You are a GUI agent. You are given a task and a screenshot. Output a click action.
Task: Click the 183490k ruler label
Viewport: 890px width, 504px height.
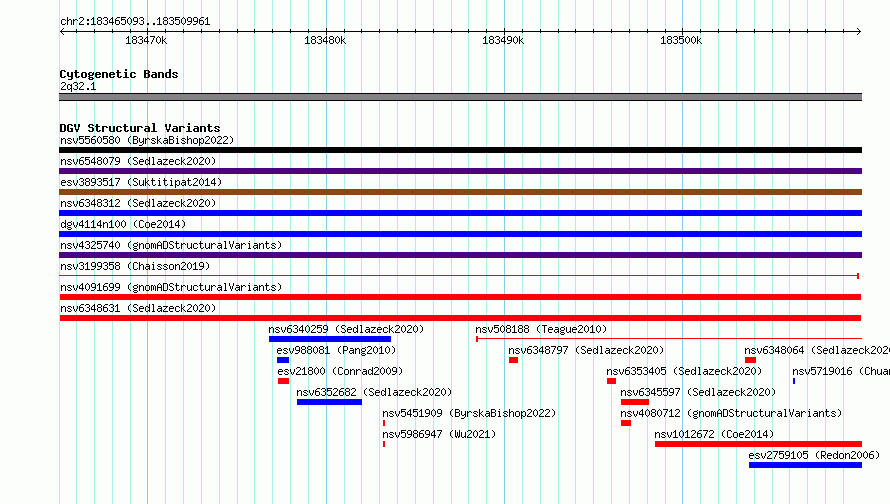(503, 40)
